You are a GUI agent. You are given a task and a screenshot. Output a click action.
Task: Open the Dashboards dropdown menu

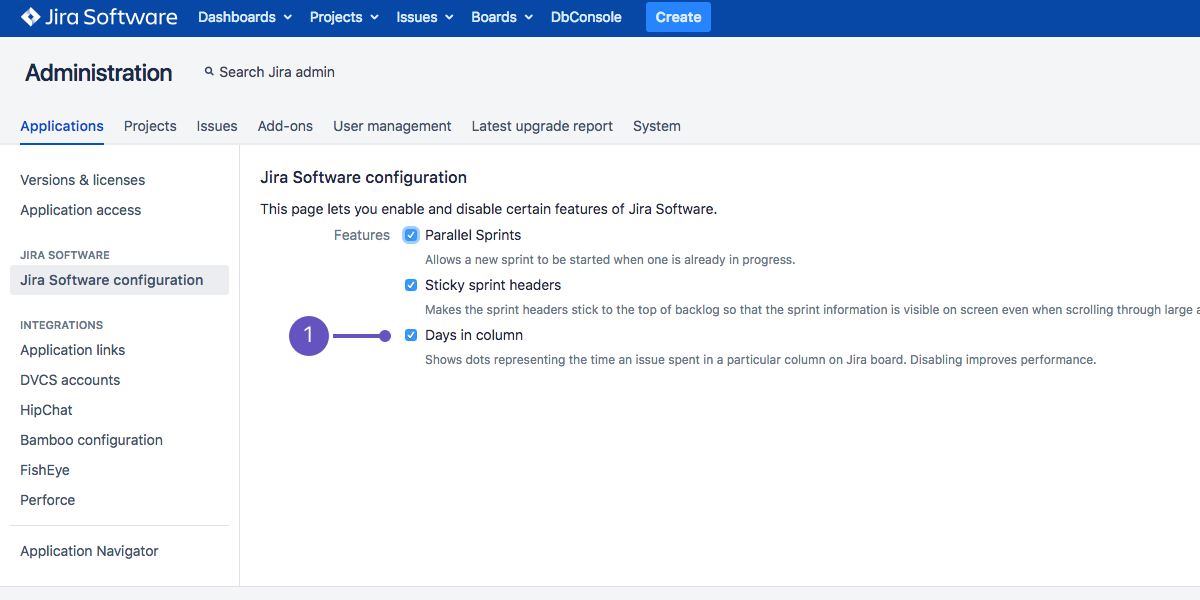tap(245, 17)
